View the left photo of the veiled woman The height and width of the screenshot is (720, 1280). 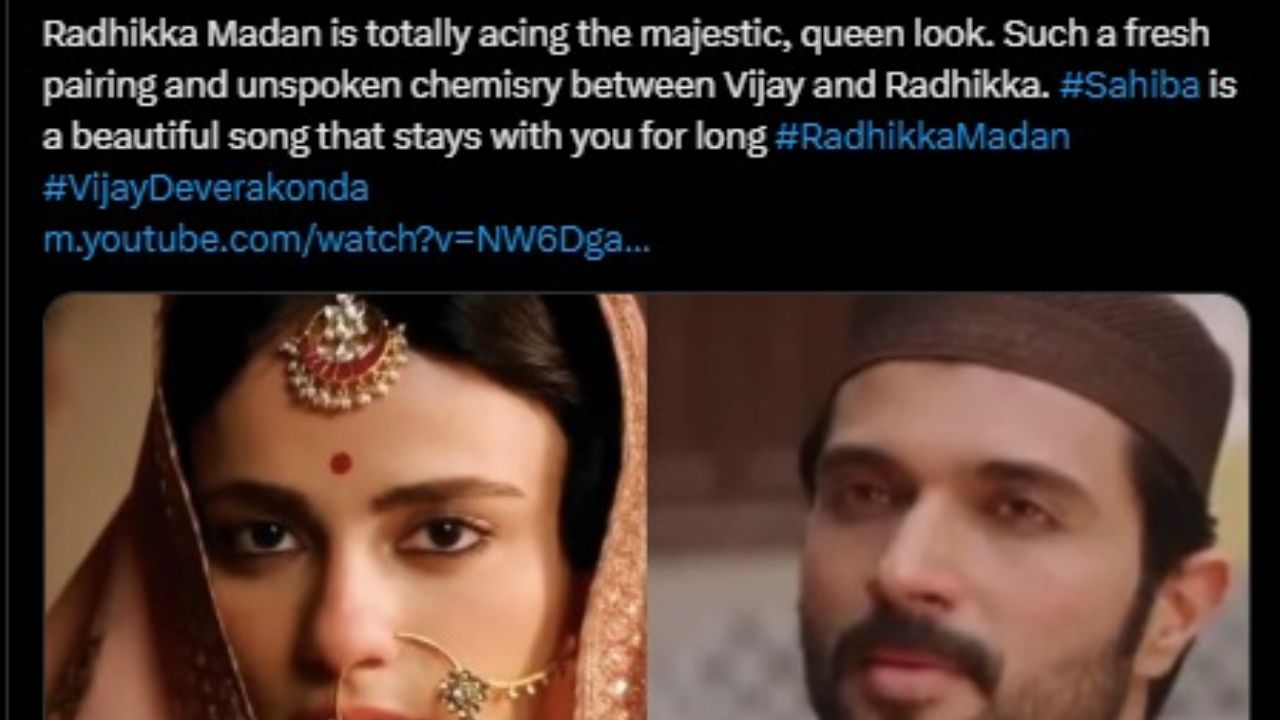(x=345, y=507)
